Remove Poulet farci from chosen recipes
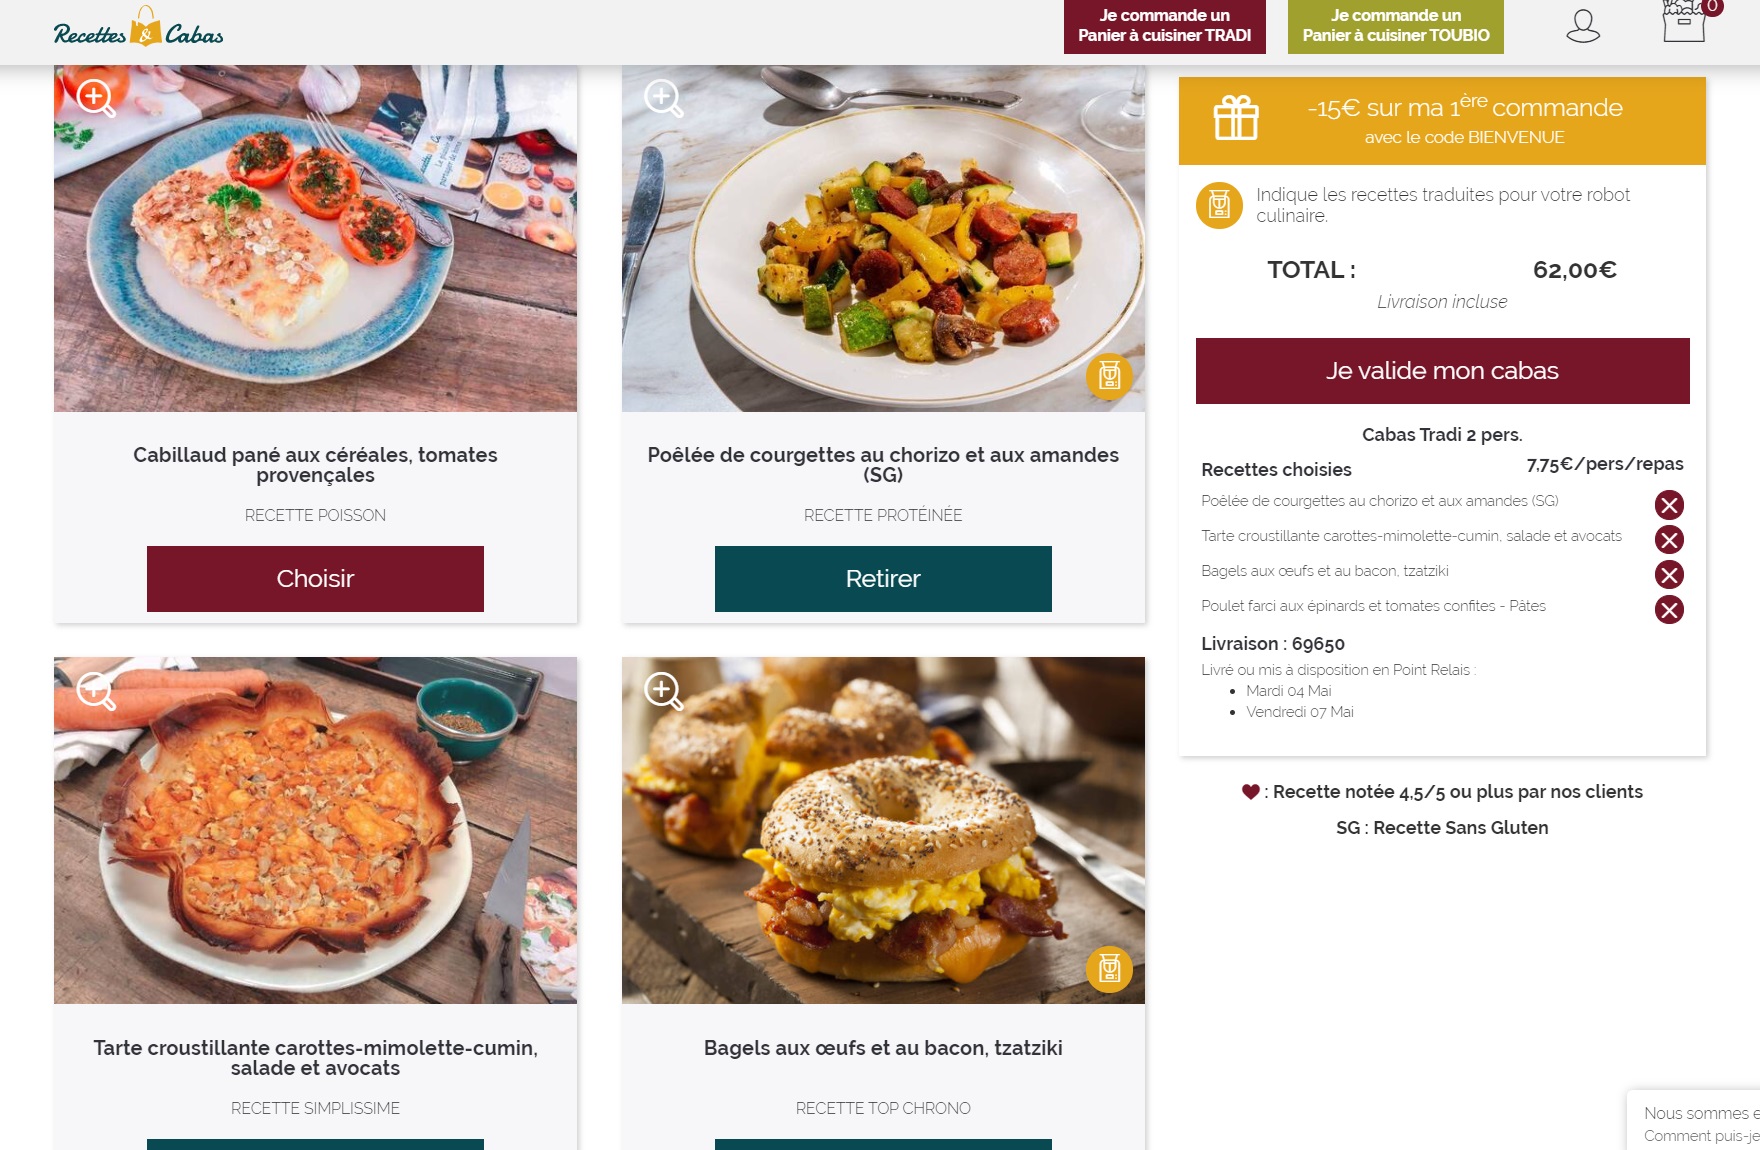 click(1669, 610)
